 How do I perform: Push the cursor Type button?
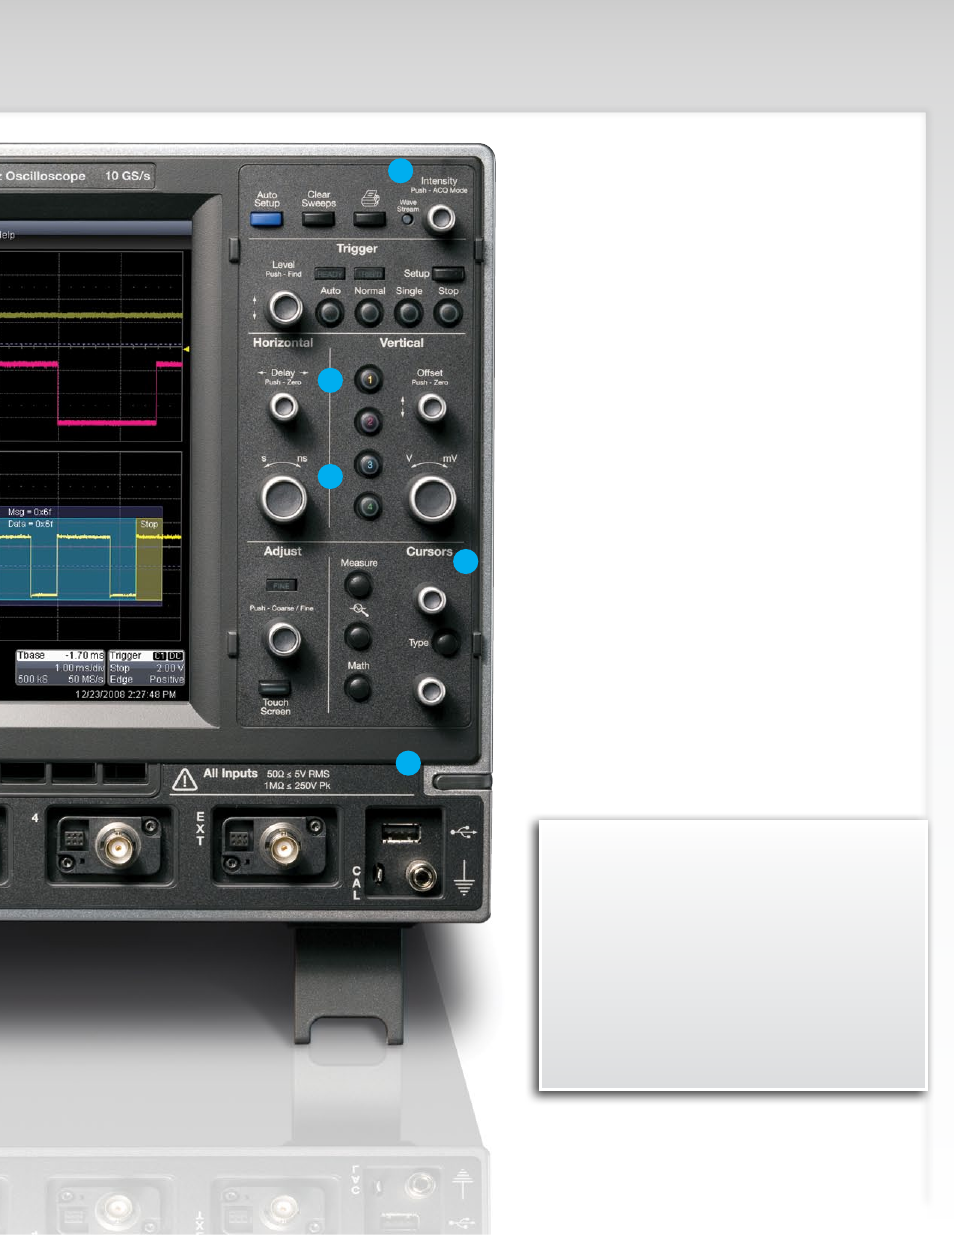tap(447, 642)
